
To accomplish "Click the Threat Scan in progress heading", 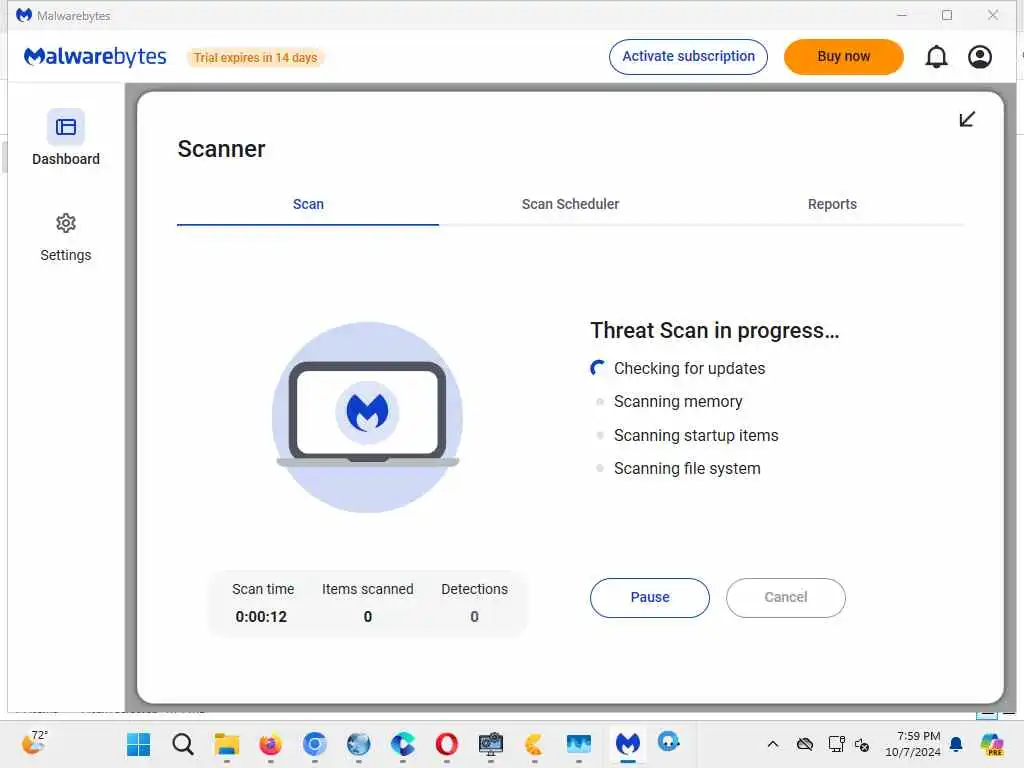I will tap(714, 330).
